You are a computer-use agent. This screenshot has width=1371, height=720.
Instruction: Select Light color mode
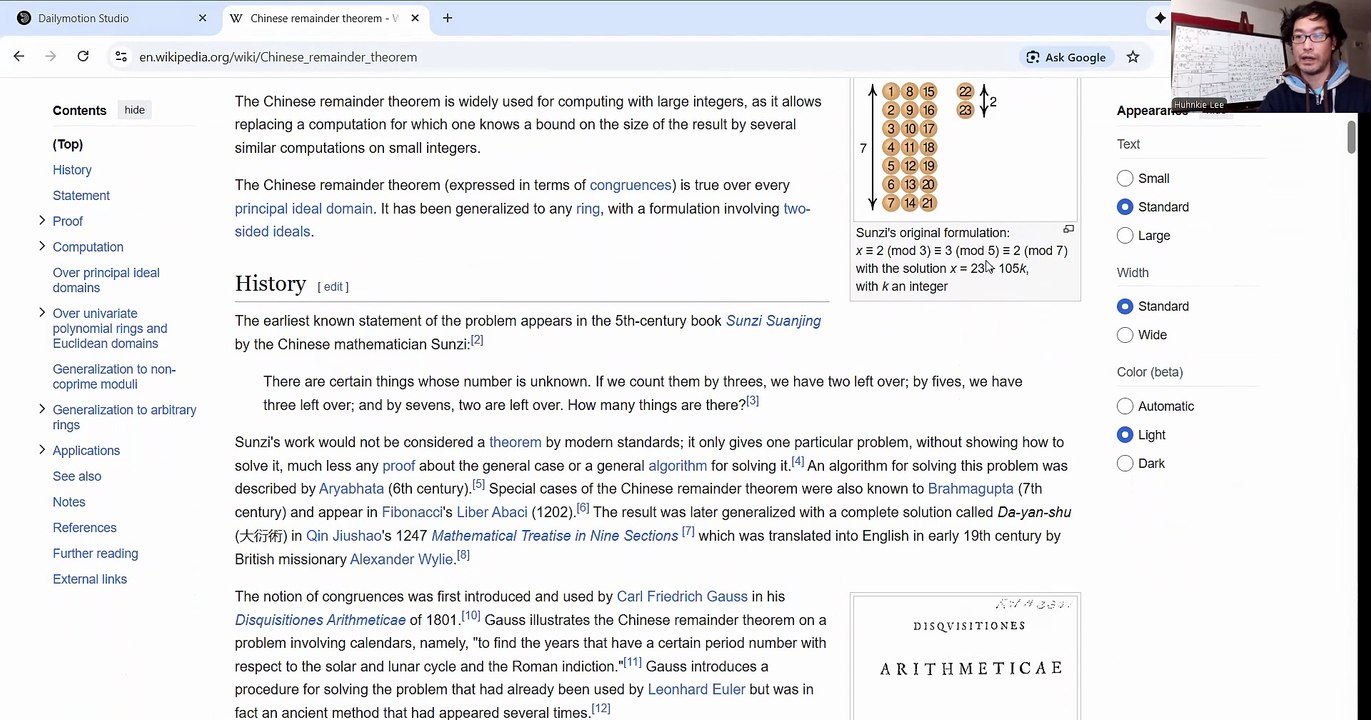[1125, 435]
